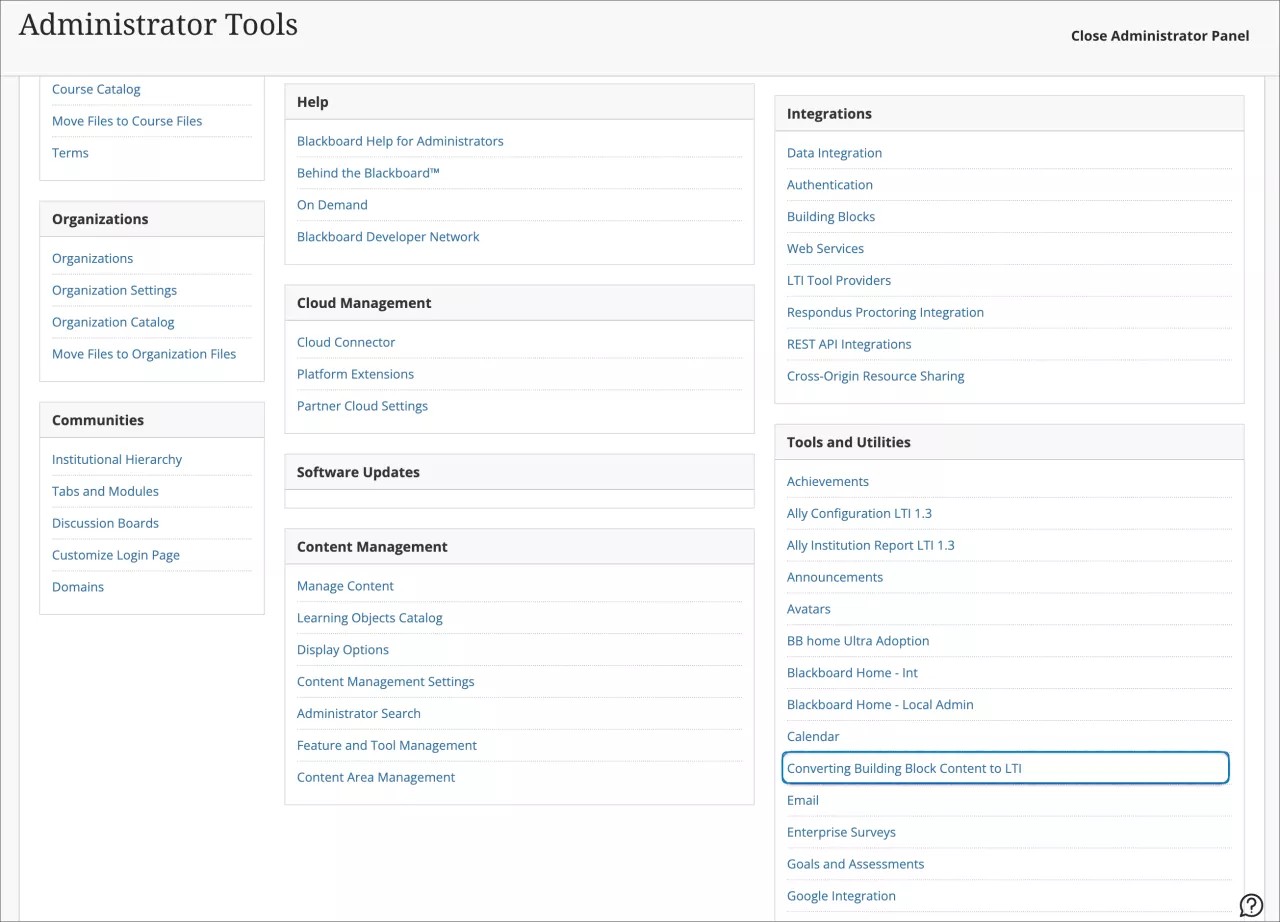Open the Help question mark icon
The height and width of the screenshot is (922, 1280).
(1251, 903)
